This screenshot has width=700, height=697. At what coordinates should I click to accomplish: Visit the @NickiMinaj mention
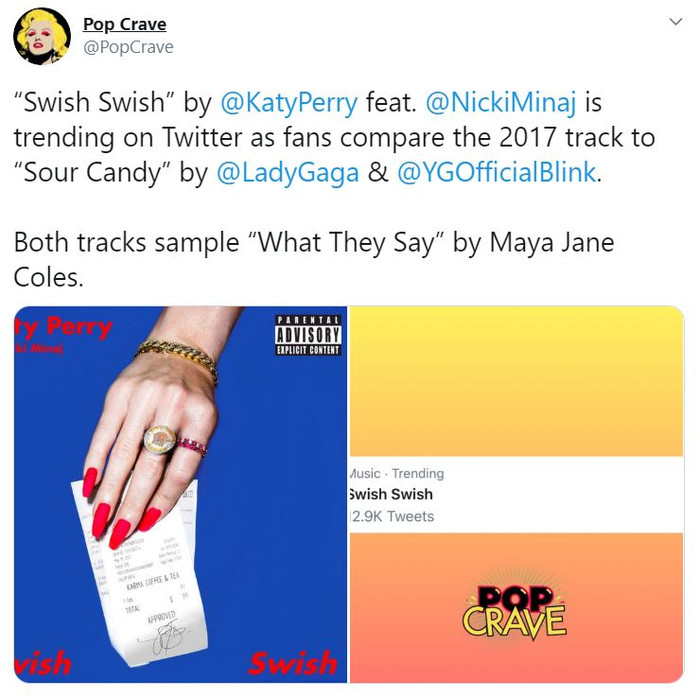[500, 102]
